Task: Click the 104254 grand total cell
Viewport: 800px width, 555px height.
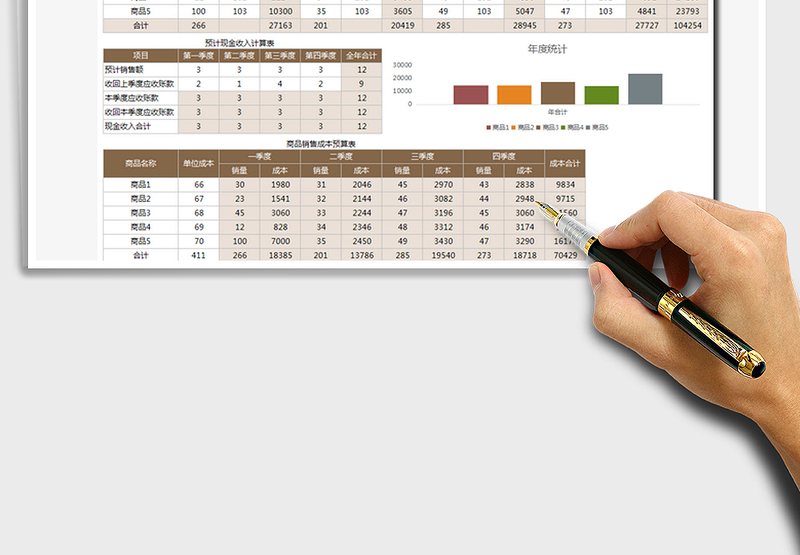Action: click(x=687, y=25)
